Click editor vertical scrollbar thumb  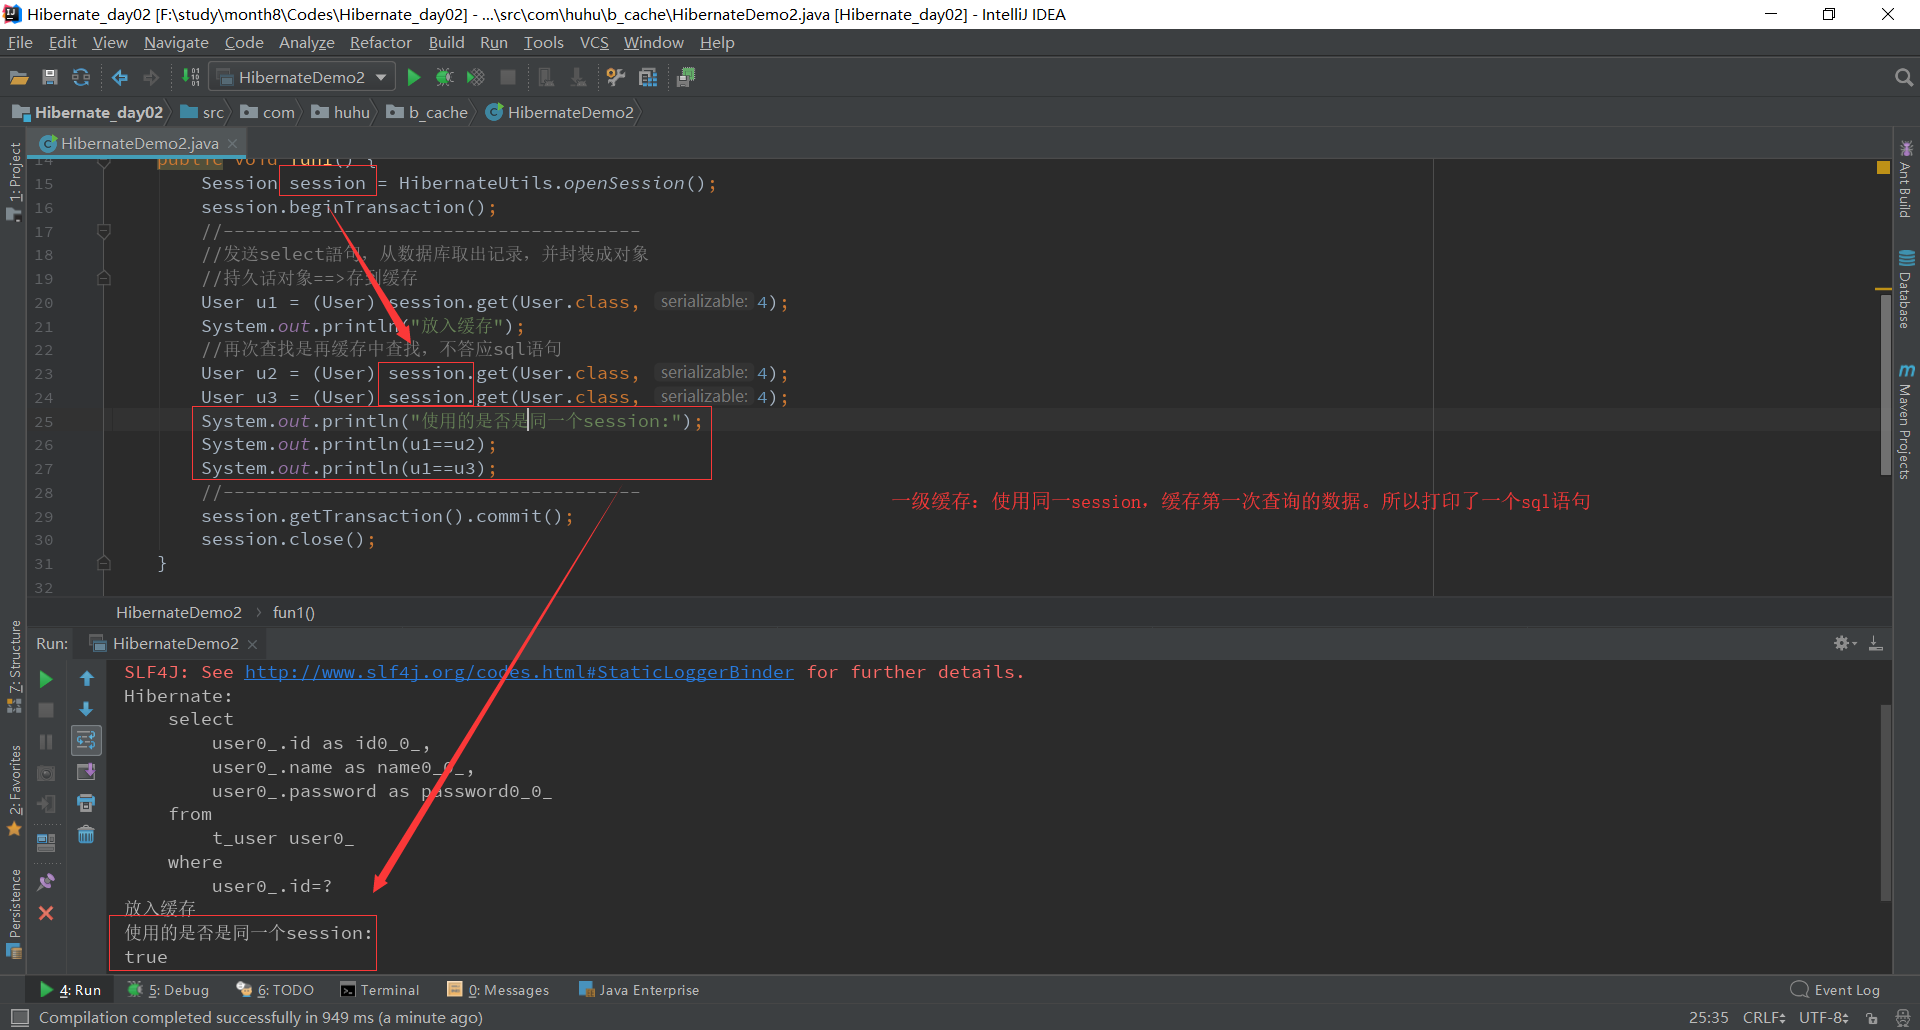(1885, 383)
